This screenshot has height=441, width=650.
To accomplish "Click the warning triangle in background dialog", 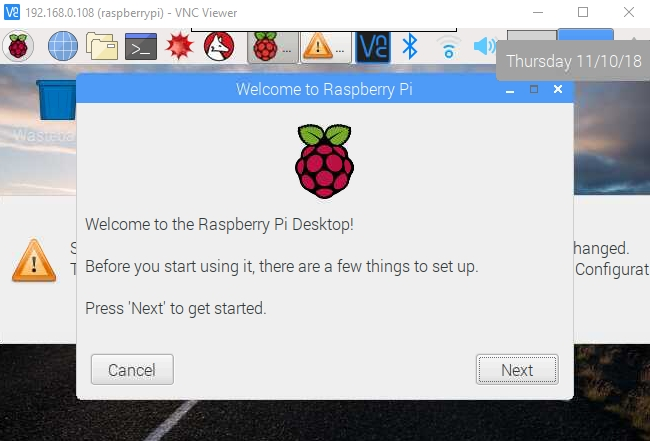I will (x=34, y=261).
